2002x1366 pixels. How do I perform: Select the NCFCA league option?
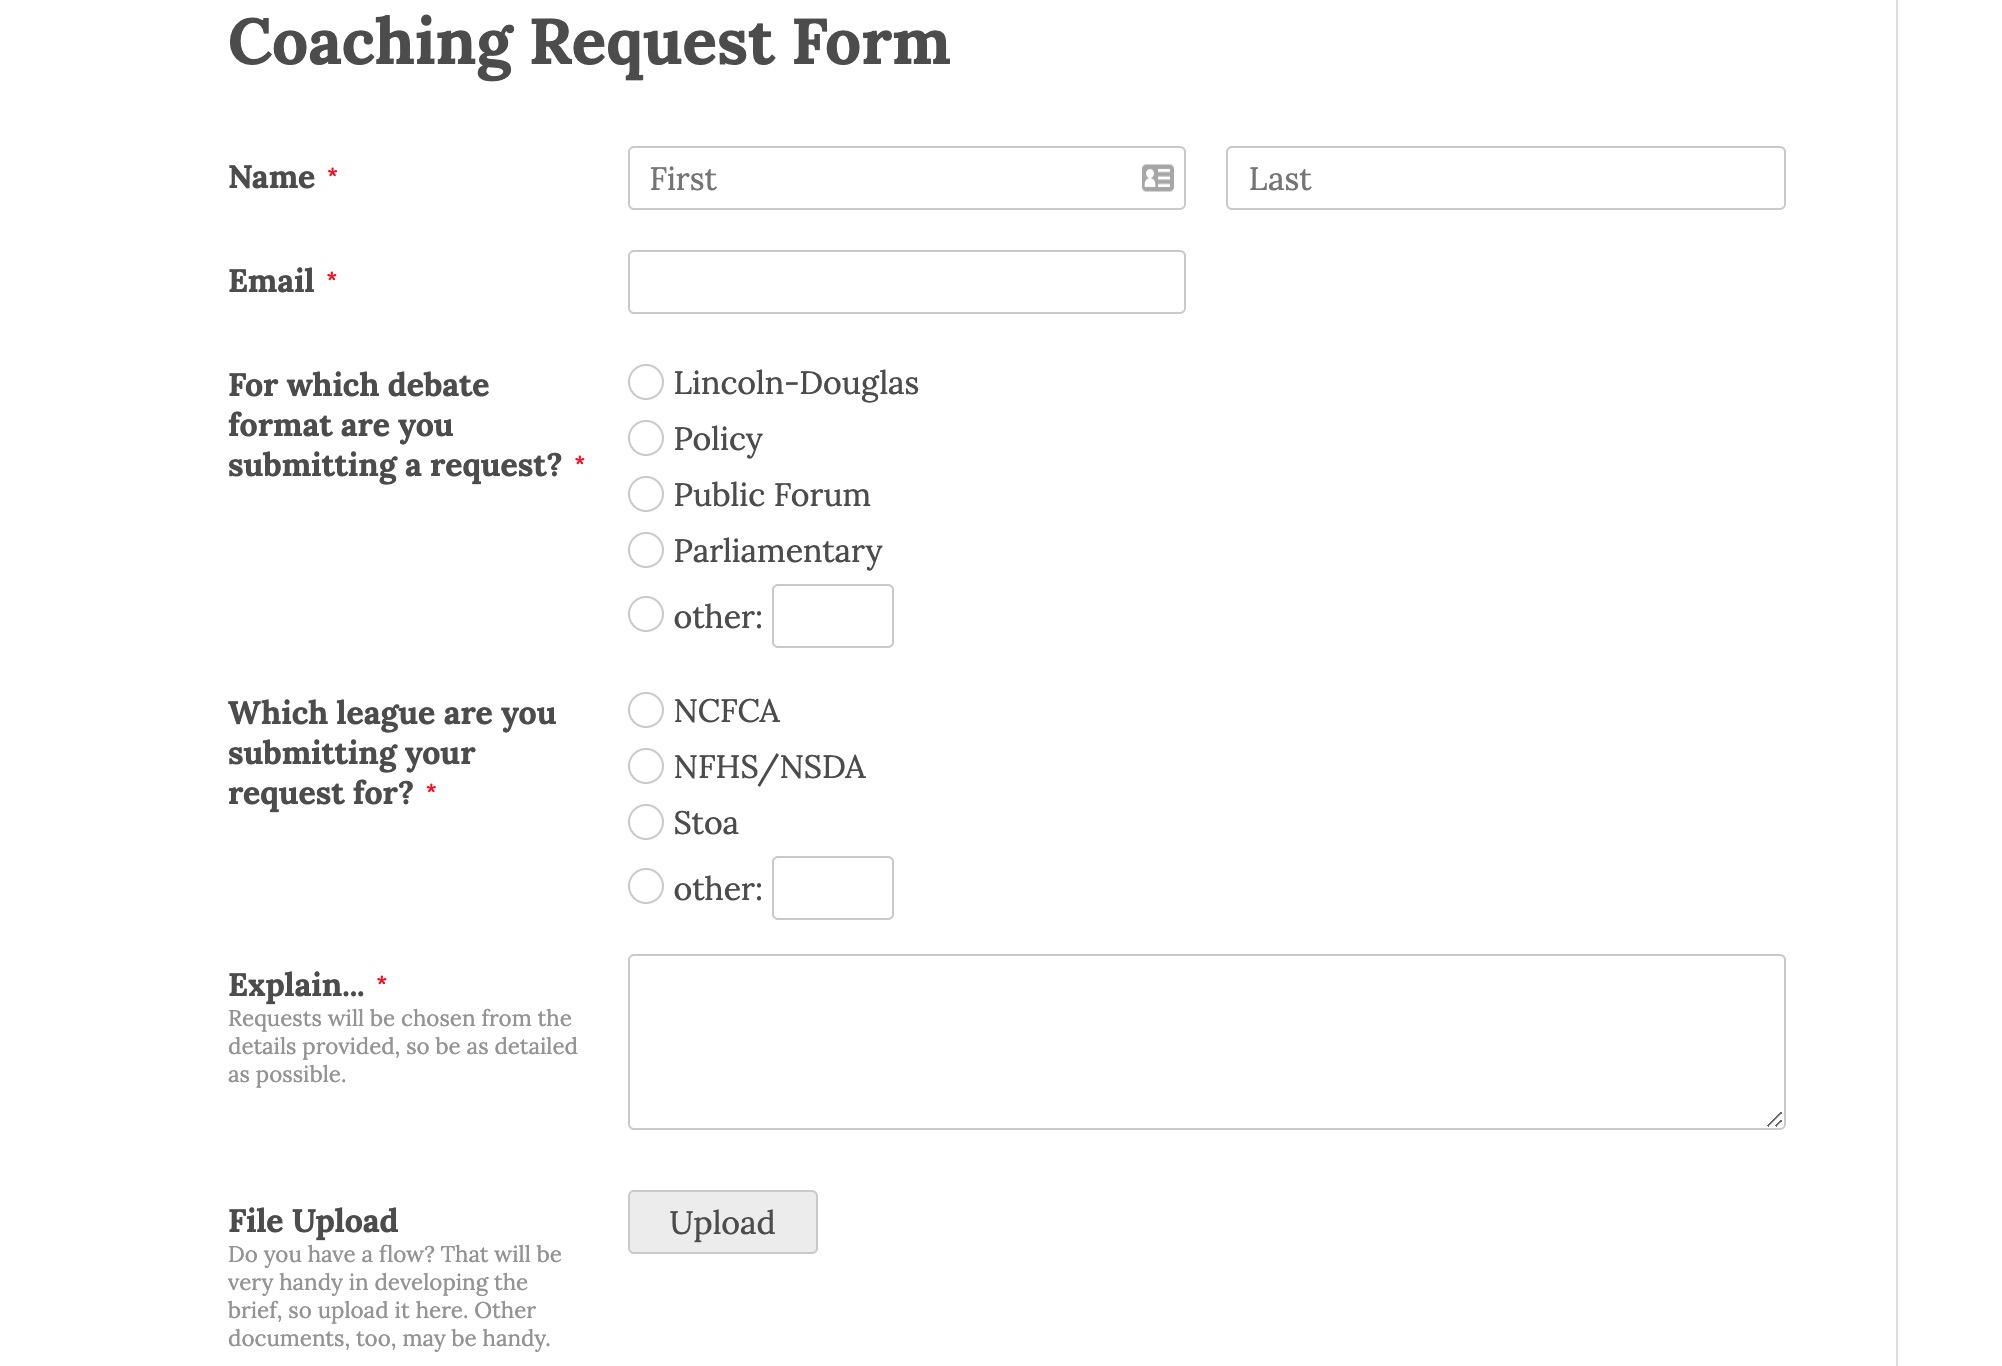pyautogui.click(x=646, y=710)
